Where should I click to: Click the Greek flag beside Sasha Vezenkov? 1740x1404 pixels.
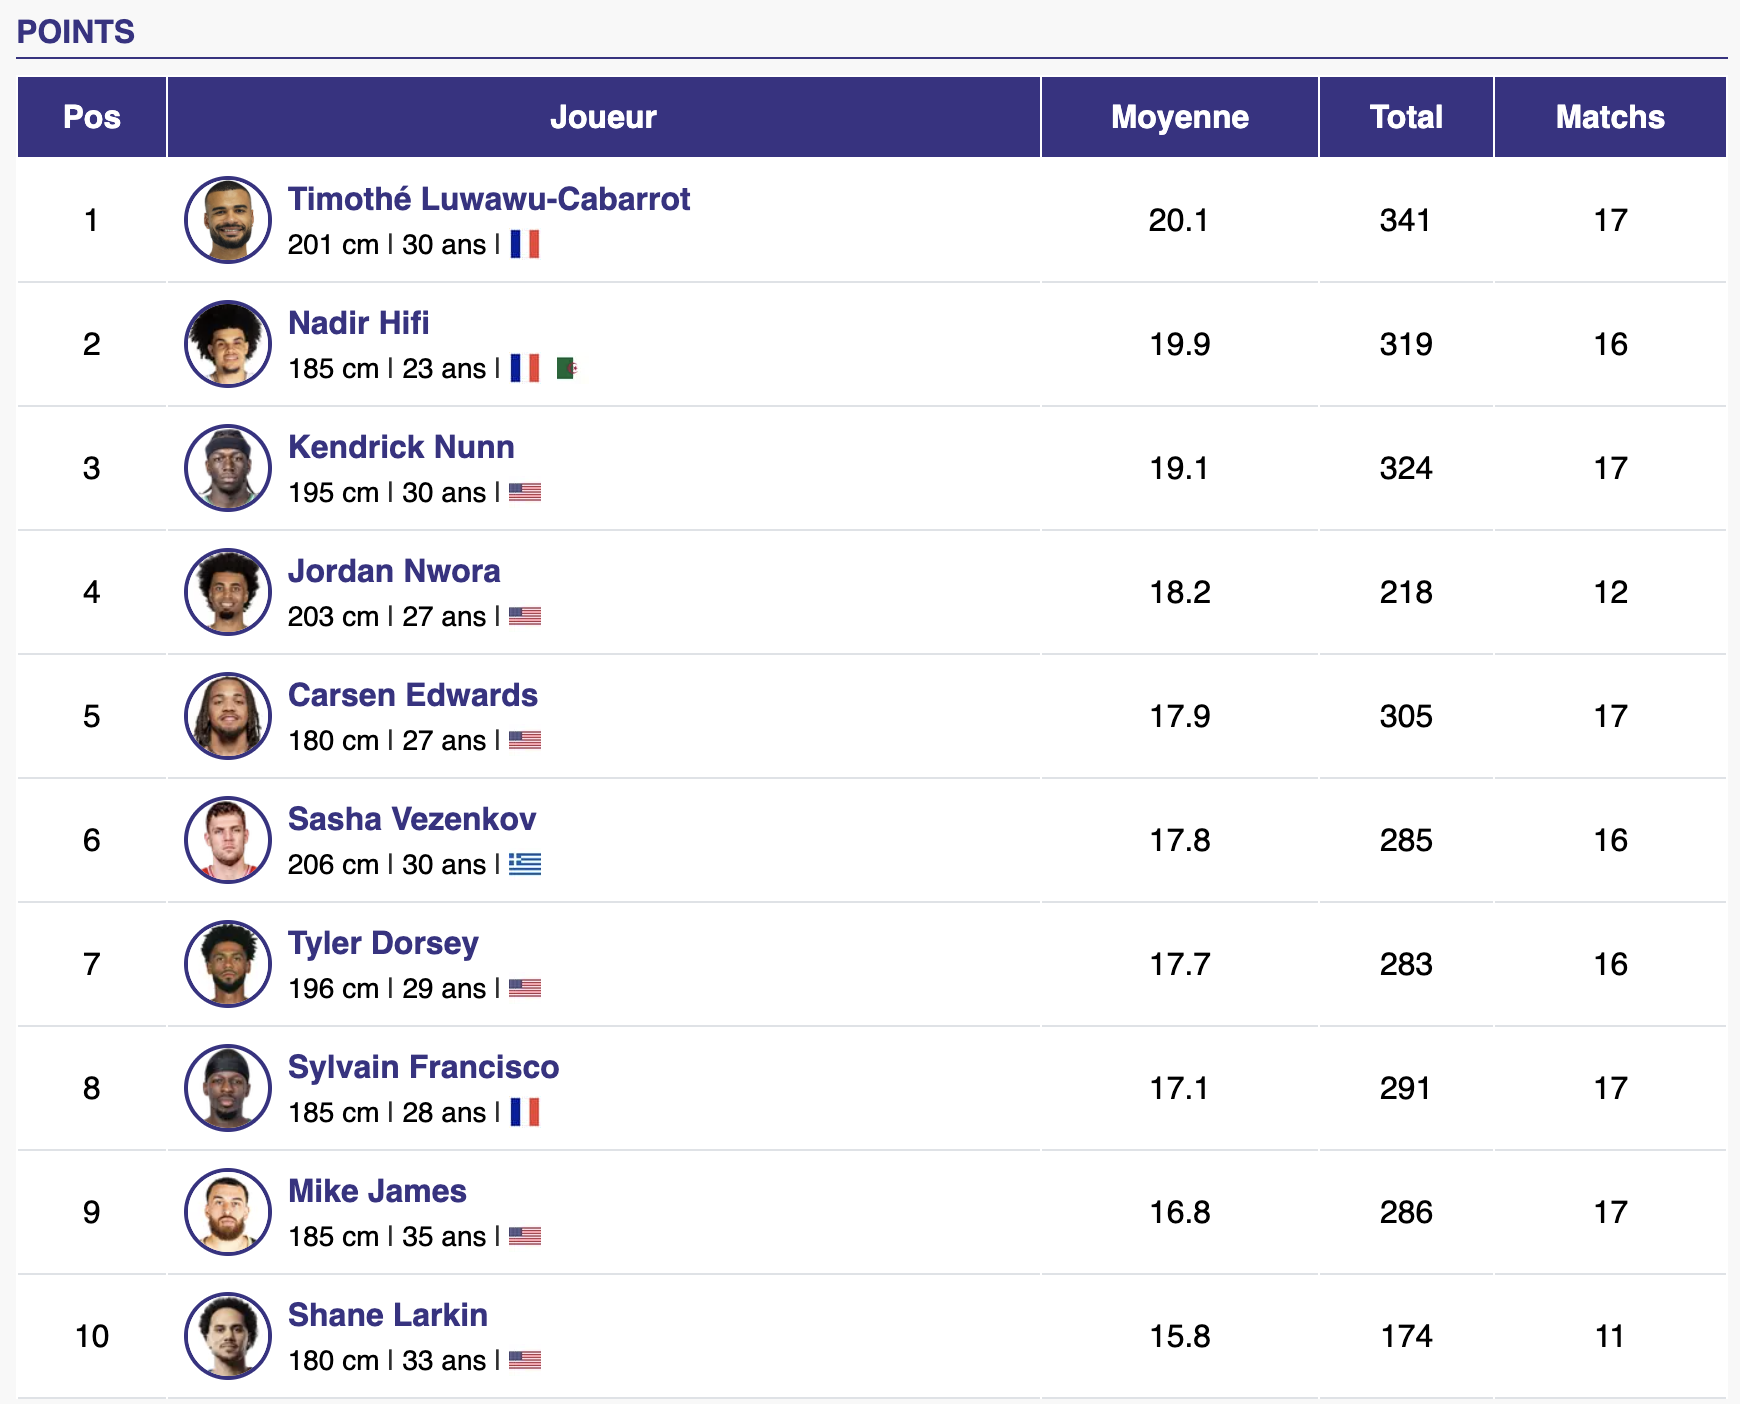[x=525, y=864]
